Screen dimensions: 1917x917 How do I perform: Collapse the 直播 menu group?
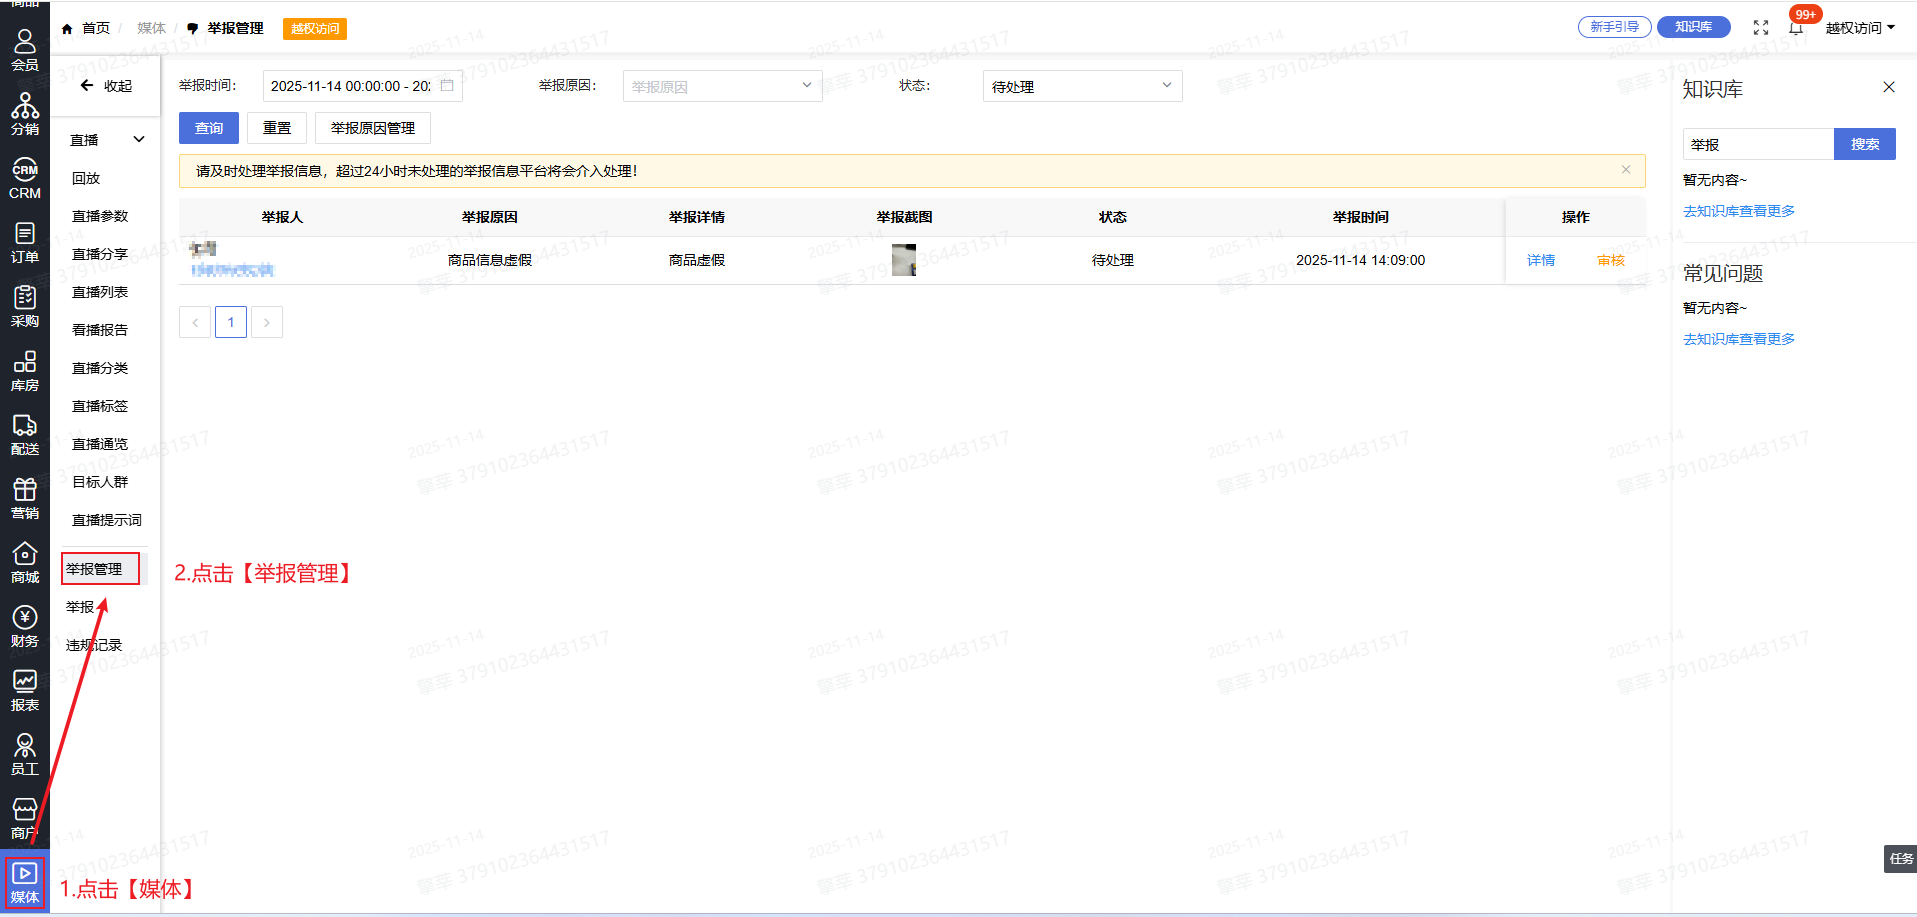(x=138, y=140)
